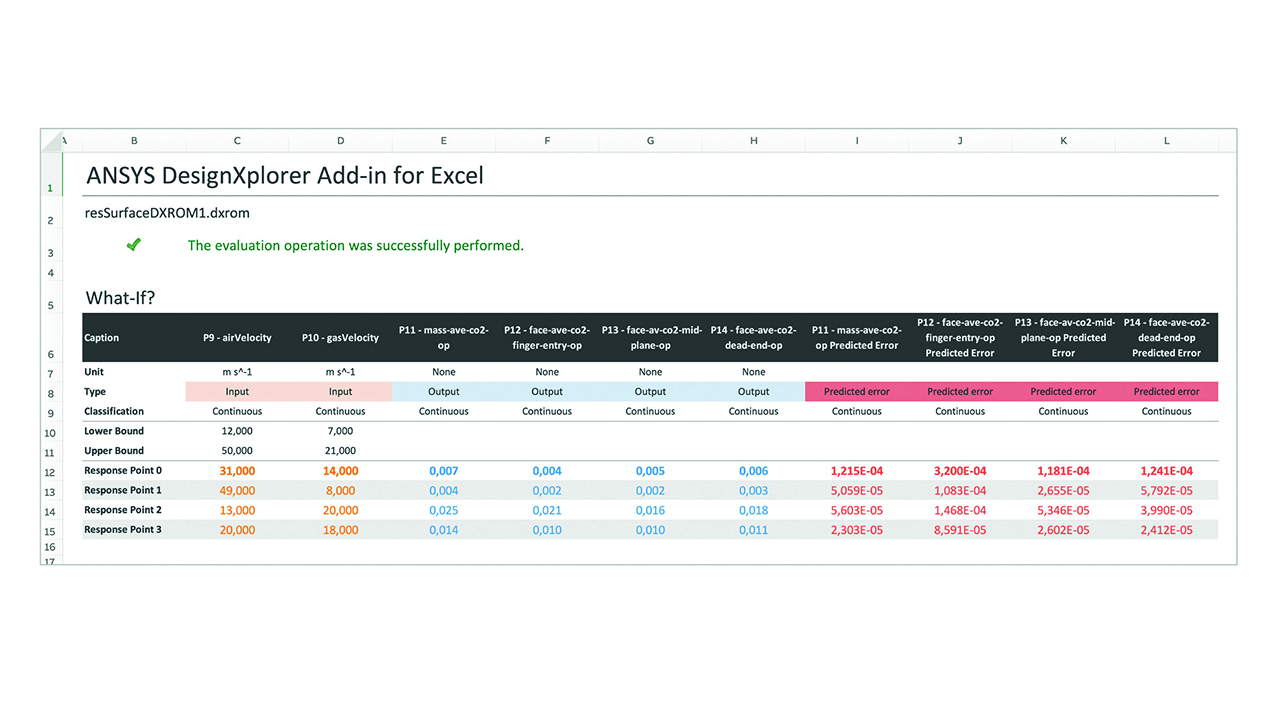Click the lower bound value '12,000'
Image resolution: width=1280 pixels, height=720 pixels.
[x=237, y=431]
